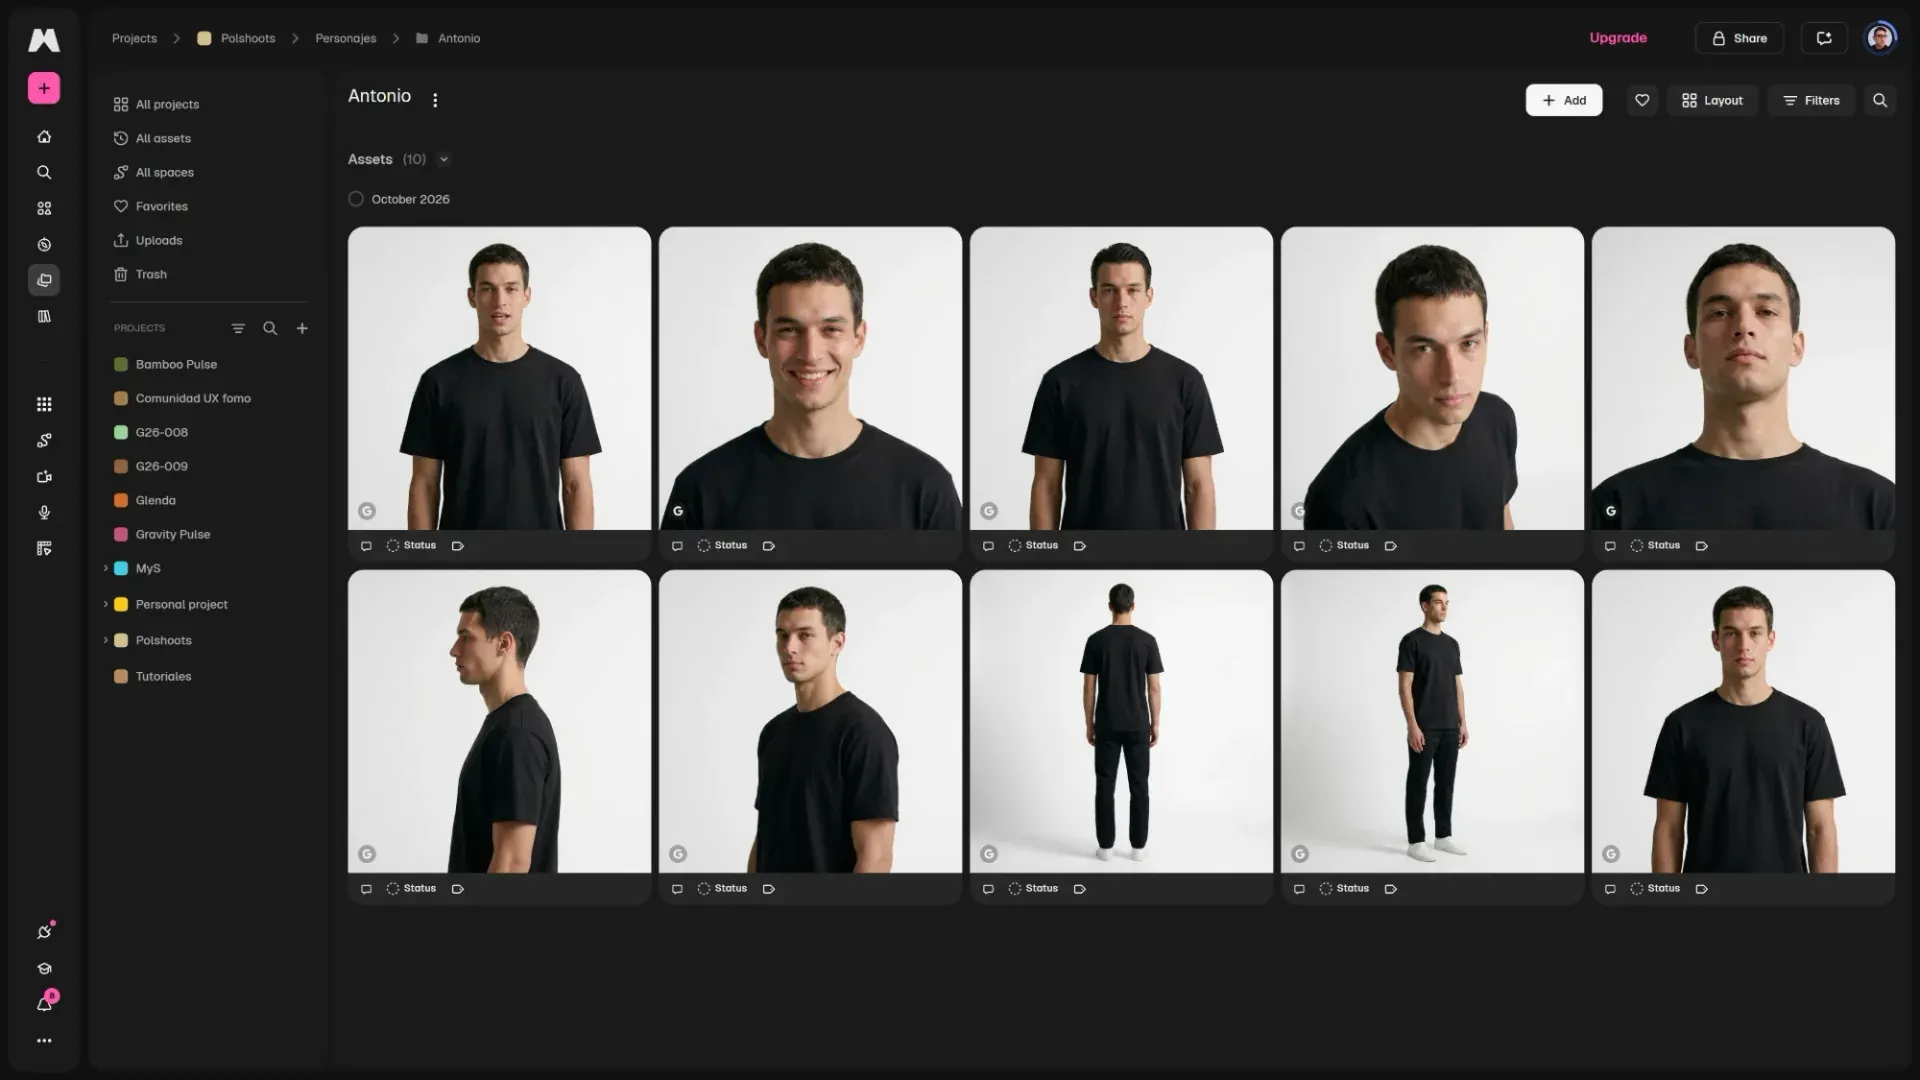
Task: Open the Home icon in left rail
Action: point(44,137)
